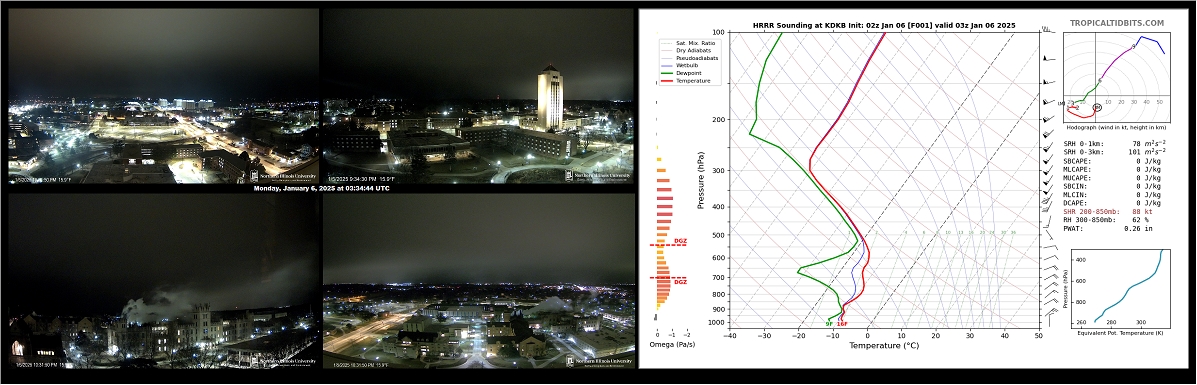Viewport: 1197px width, 385px height.
Task: Open the webcam view of the castle-like building with steam
Action: click(x=163, y=281)
